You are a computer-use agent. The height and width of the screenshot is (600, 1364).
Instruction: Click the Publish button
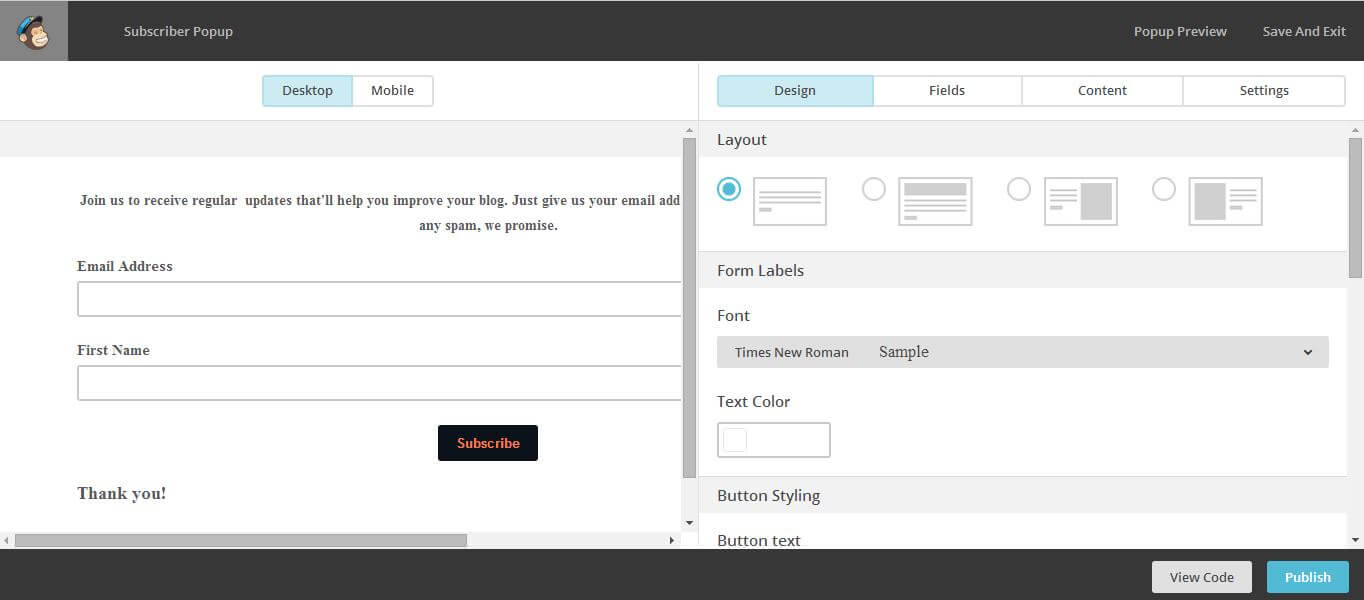pyautogui.click(x=1306, y=576)
